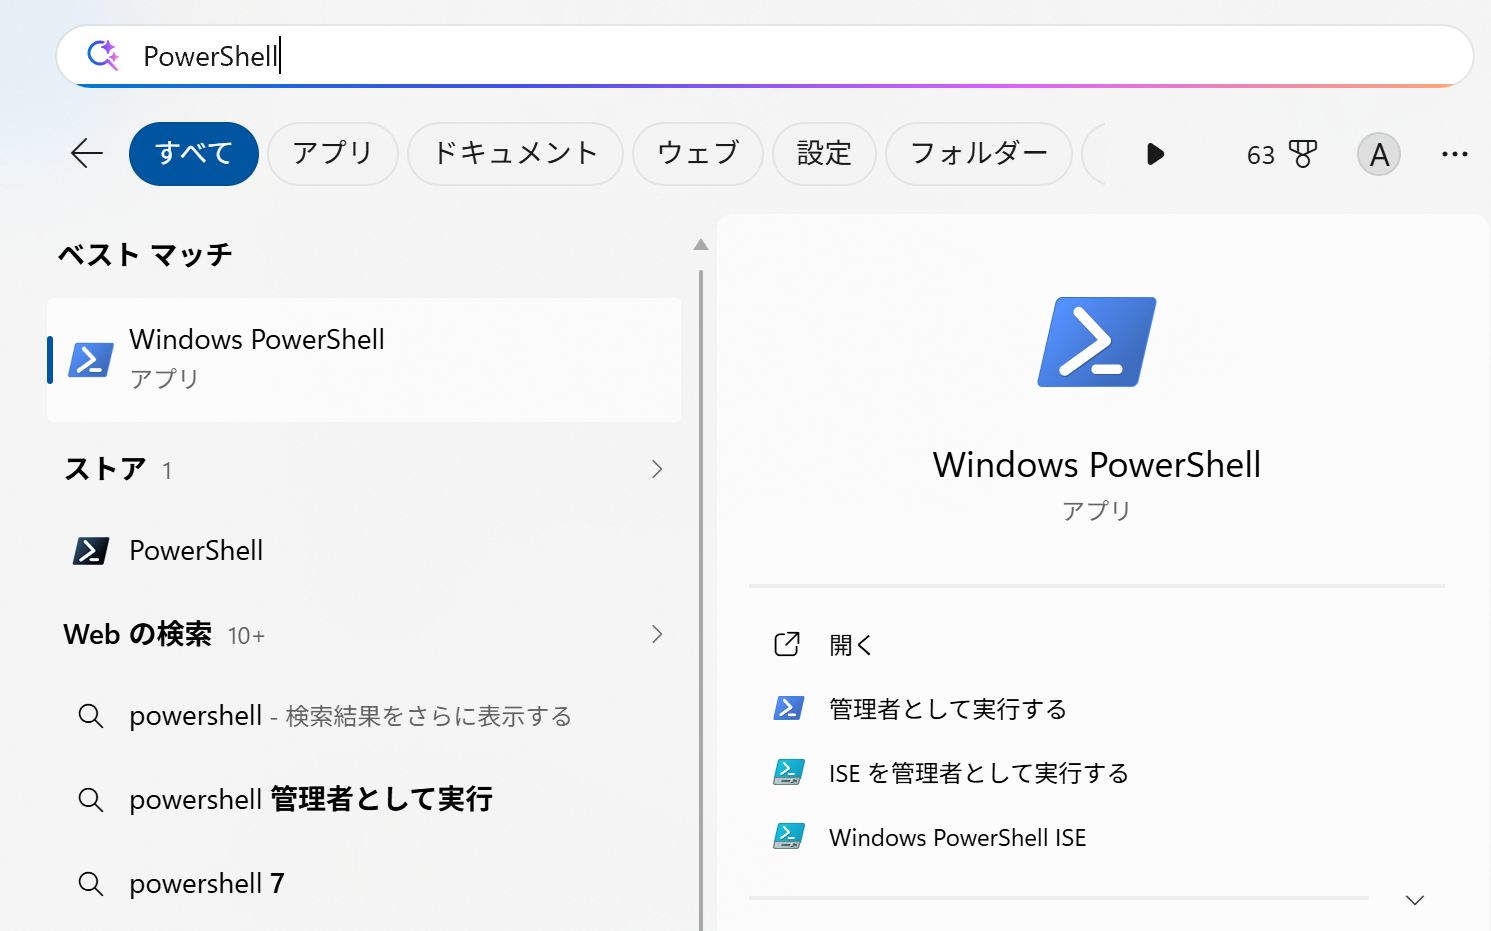This screenshot has width=1491, height=931.
Task: Expand the Web の検索 results chevron
Action: coord(657,634)
